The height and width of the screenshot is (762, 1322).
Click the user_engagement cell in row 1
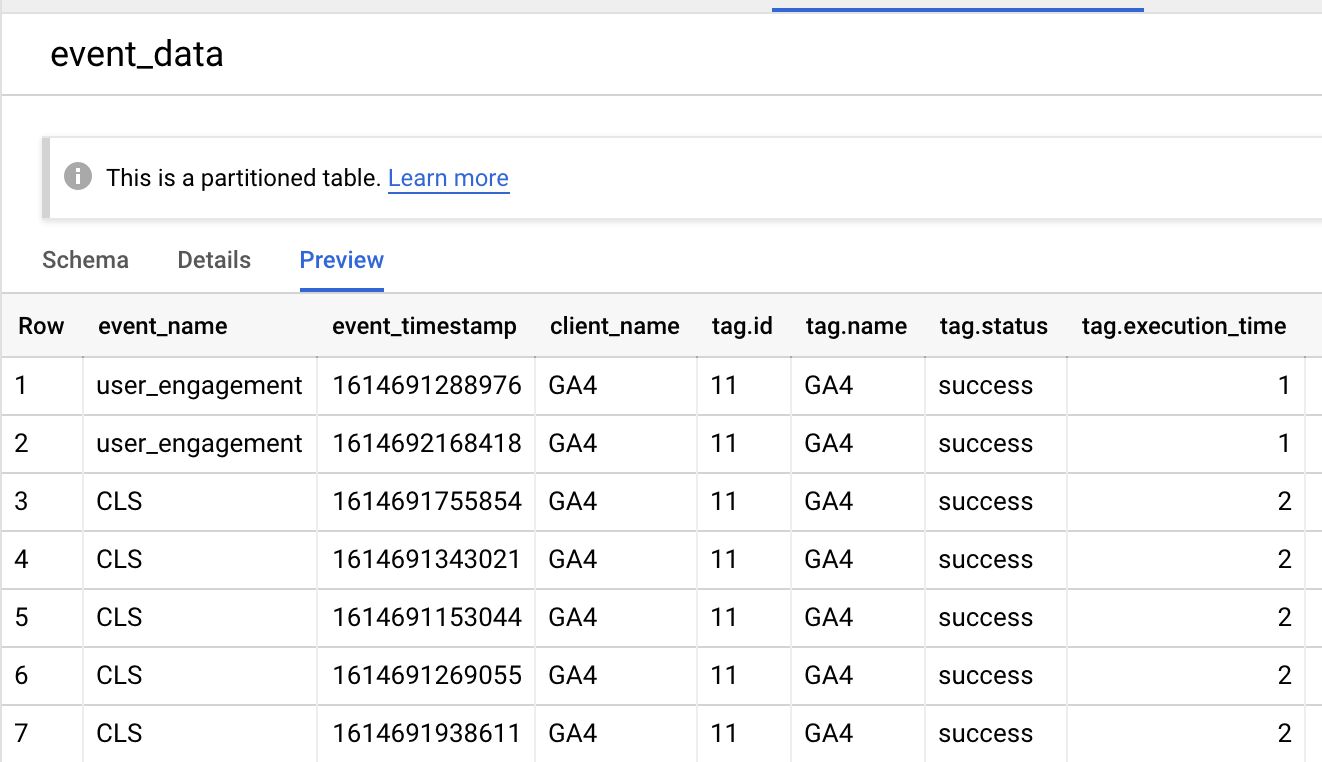tap(200, 386)
